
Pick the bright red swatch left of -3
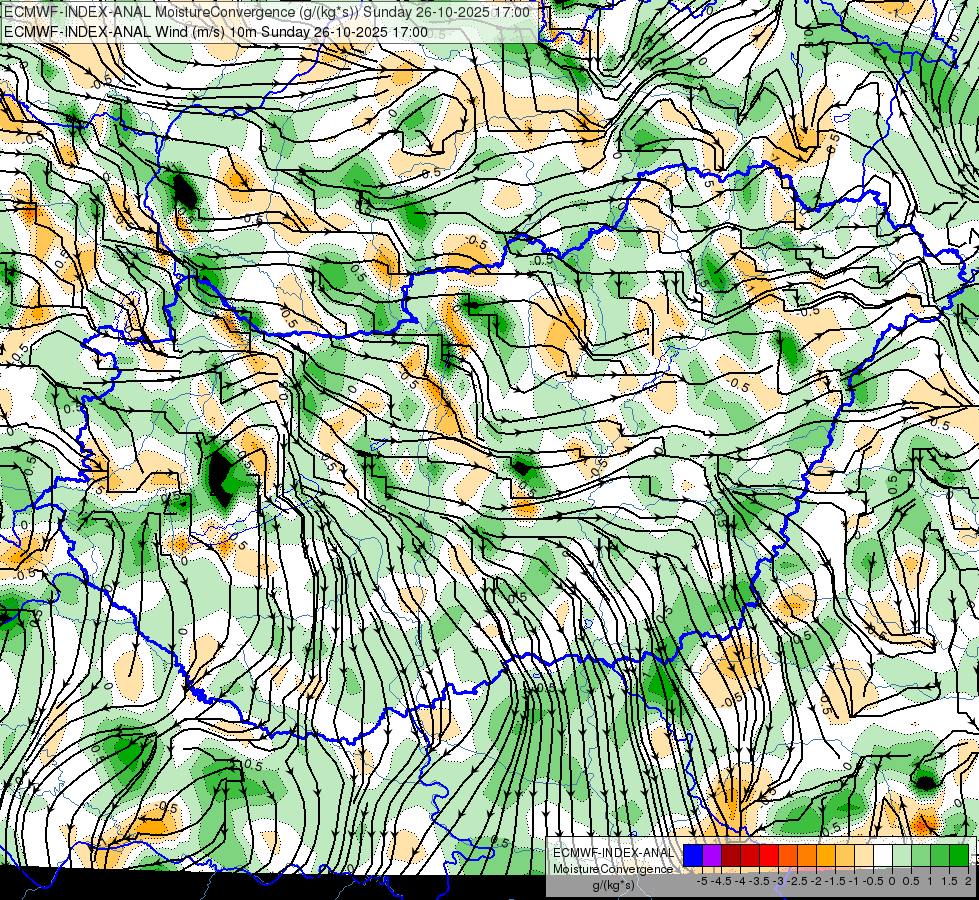[769, 856]
